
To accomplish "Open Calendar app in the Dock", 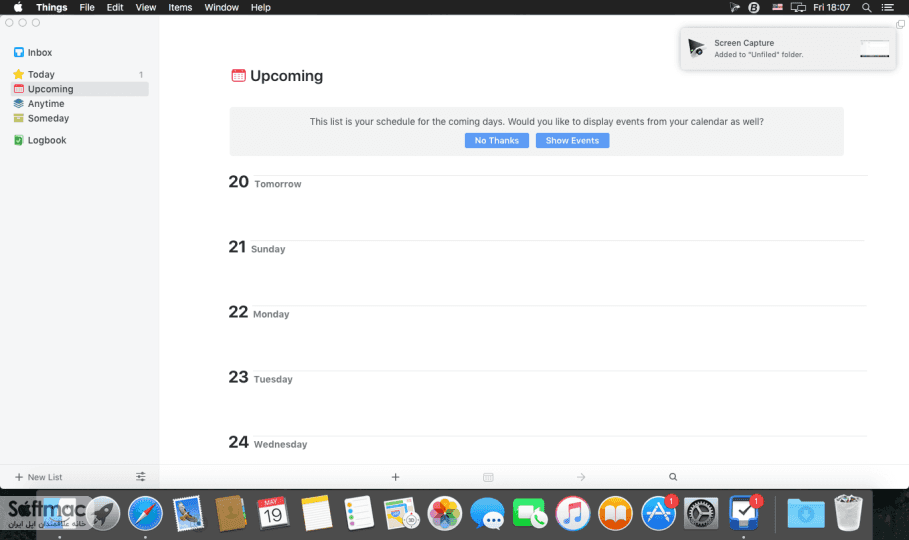I will pos(273,513).
